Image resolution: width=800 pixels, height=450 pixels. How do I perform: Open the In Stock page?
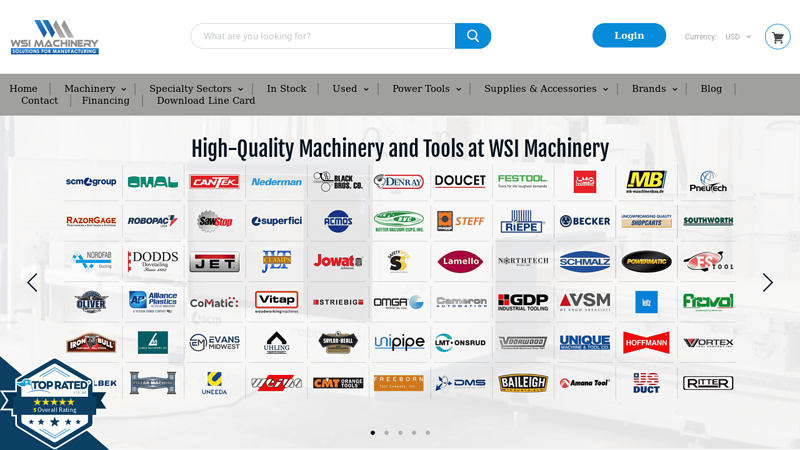(x=286, y=89)
